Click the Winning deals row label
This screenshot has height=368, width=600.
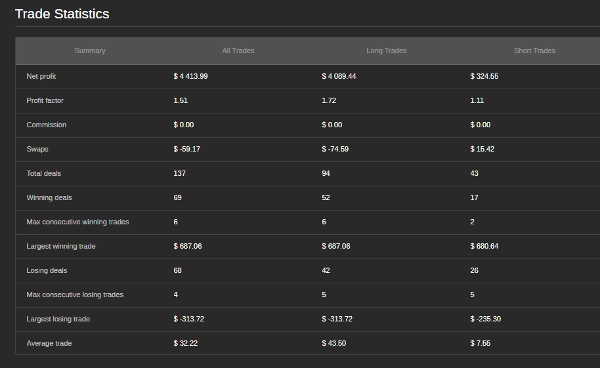[49, 198]
